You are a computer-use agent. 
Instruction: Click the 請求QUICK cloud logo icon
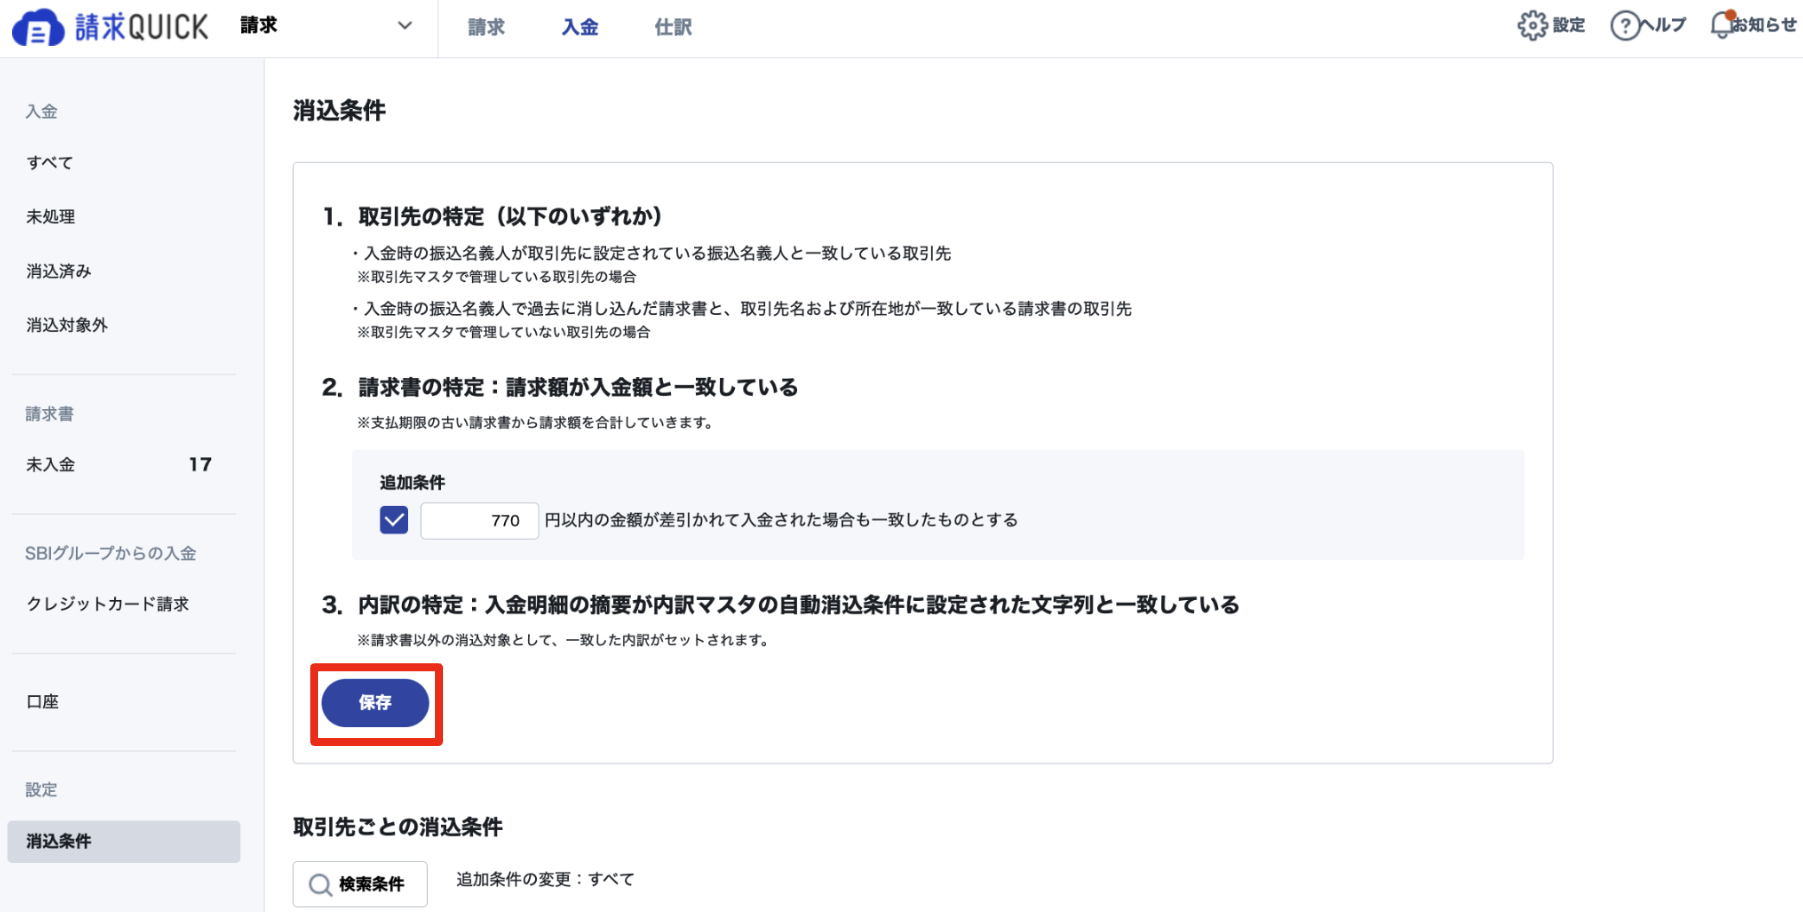[38, 28]
